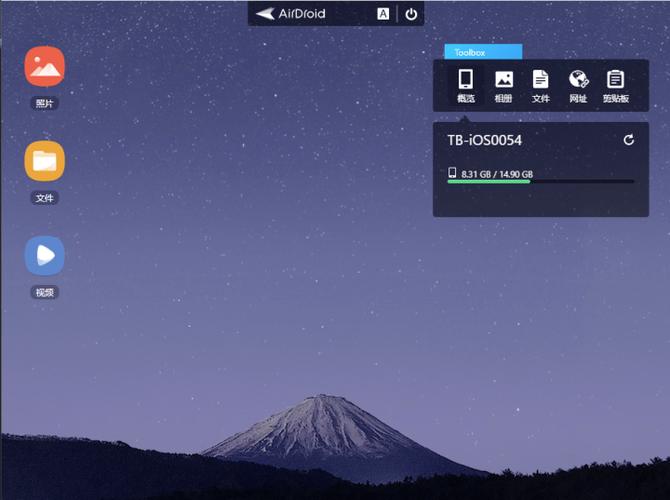Click the device name TB-iOS0054
Screen dimensions: 670x500
click(x=485, y=140)
